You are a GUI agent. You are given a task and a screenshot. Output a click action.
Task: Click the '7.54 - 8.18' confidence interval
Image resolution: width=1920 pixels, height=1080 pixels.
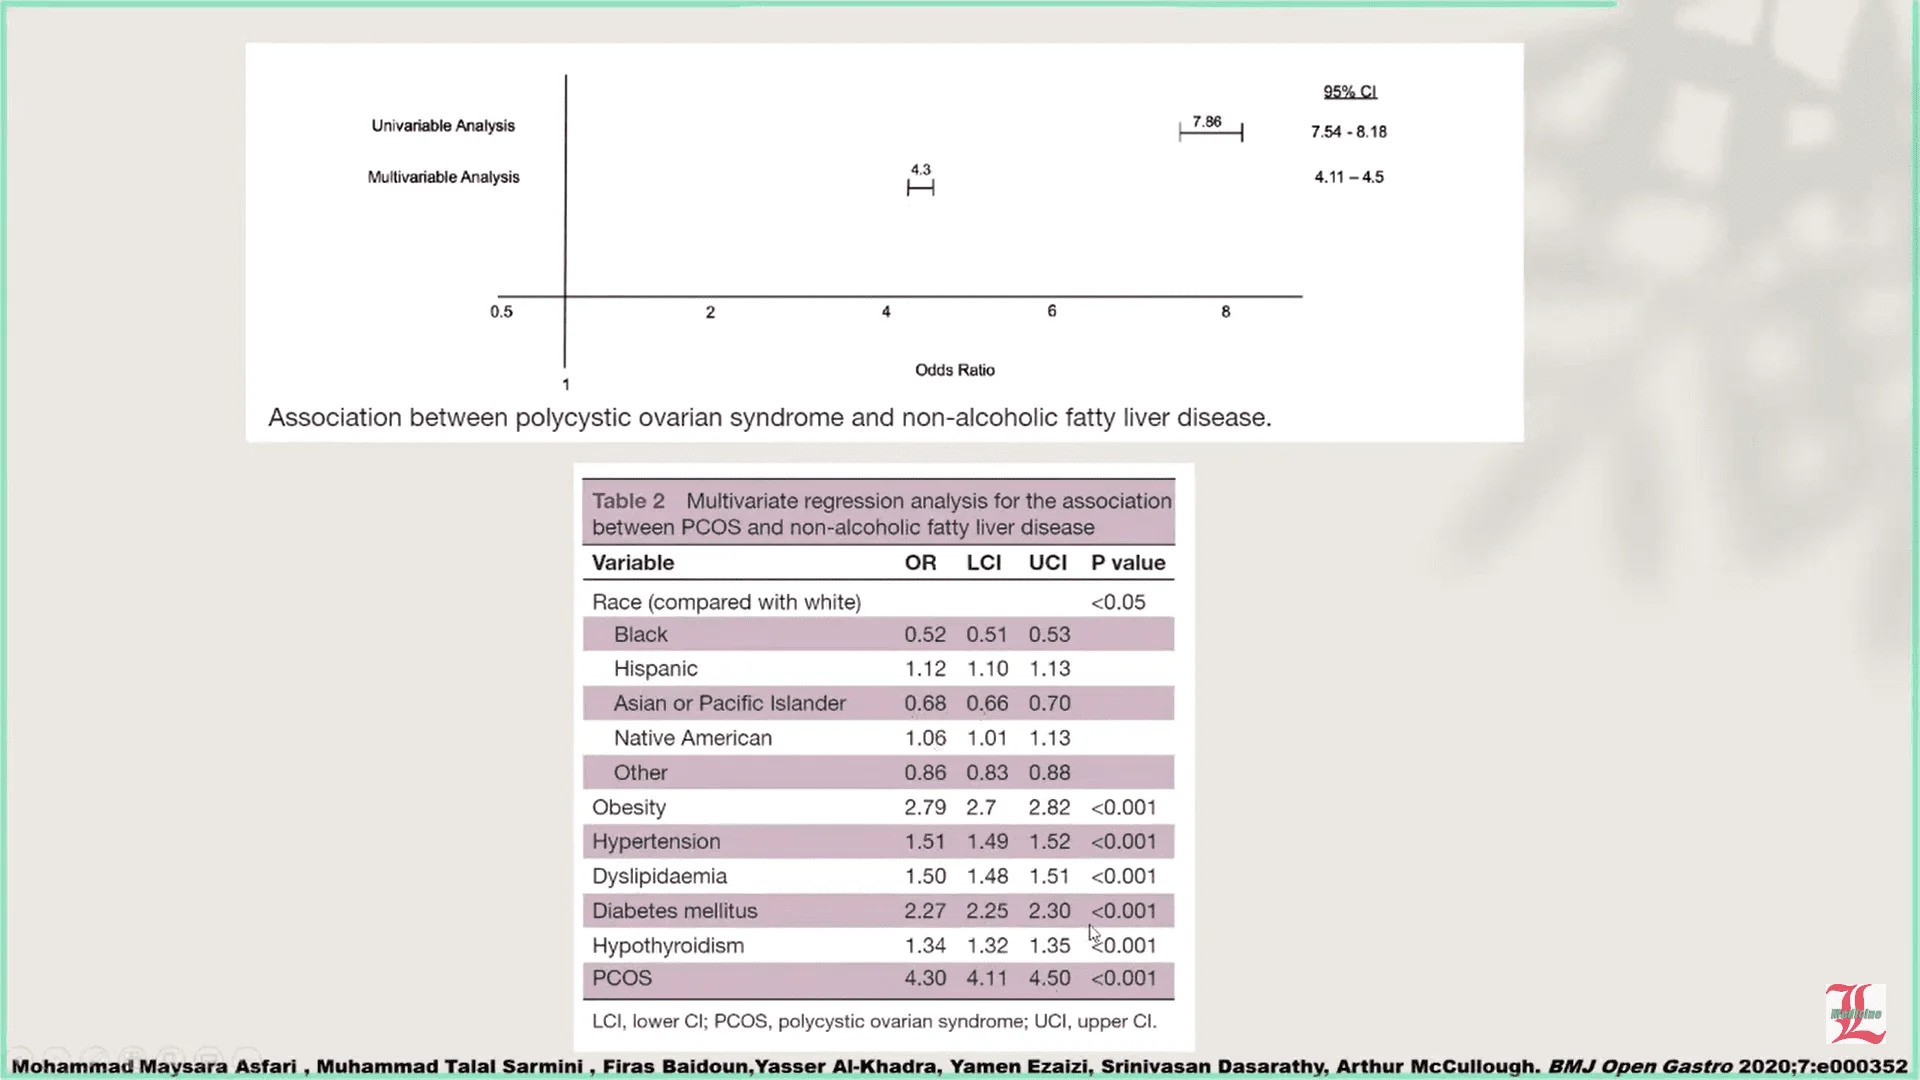click(x=1349, y=132)
